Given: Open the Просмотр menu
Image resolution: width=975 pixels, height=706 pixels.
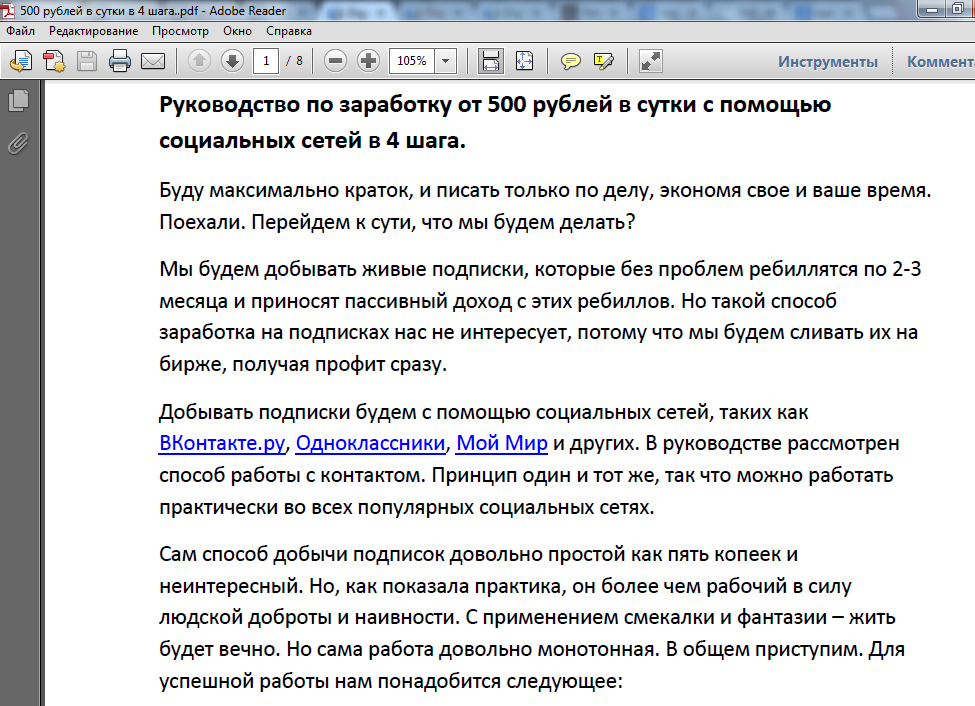Looking at the screenshot, I should click(180, 31).
